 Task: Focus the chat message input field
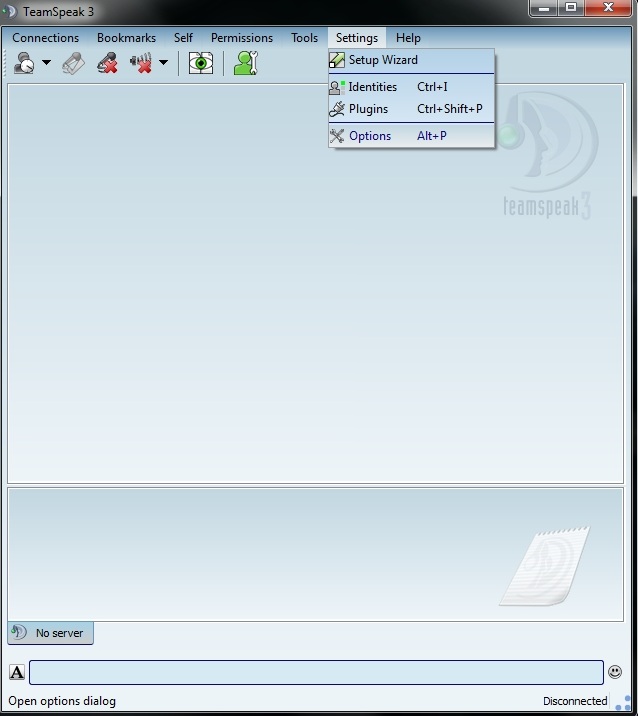[x=316, y=672]
